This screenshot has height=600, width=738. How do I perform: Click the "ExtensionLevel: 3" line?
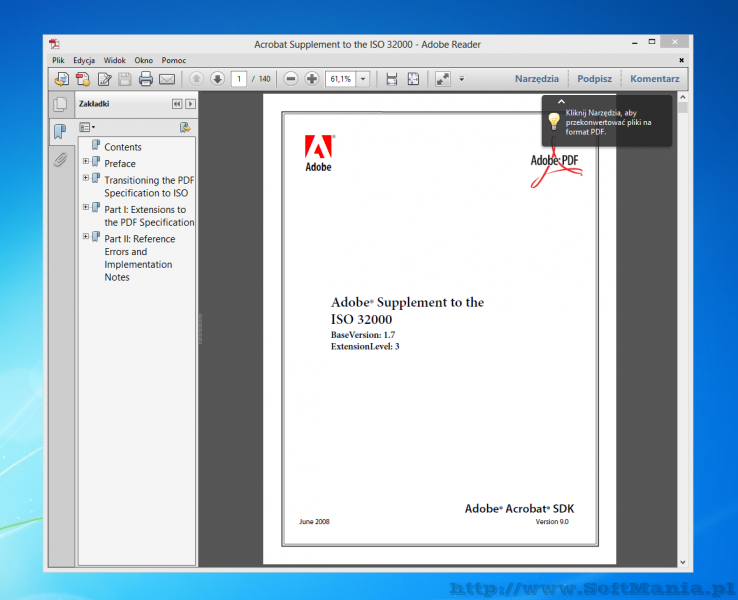[365, 346]
